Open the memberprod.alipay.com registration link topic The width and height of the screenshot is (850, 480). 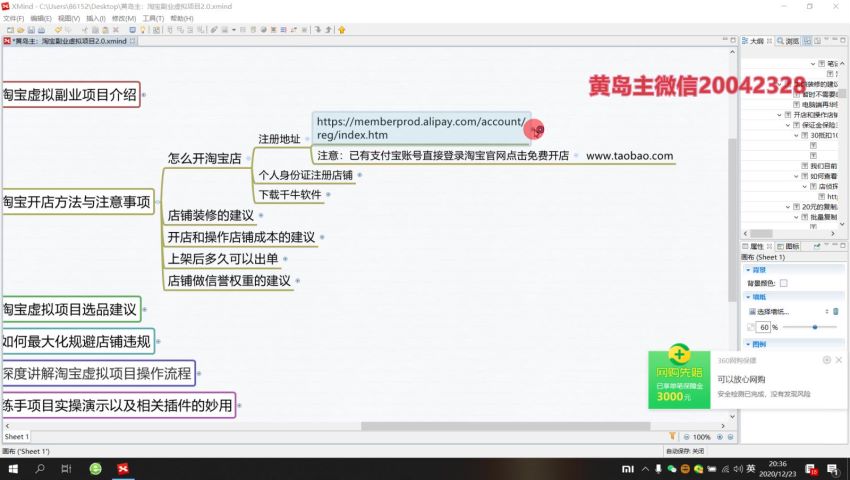click(421, 128)
